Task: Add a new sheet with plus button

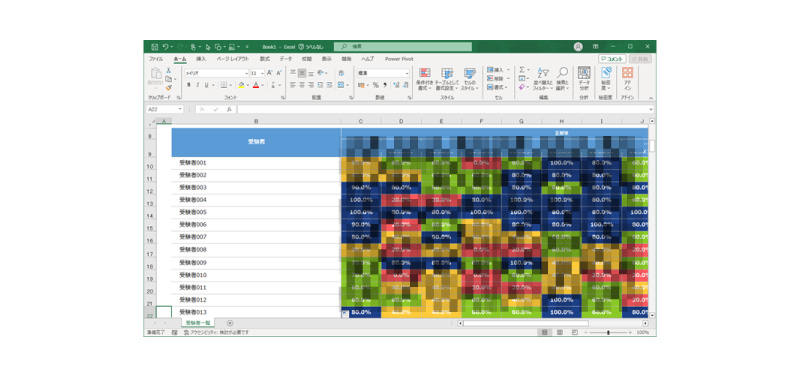Action: click(230, 323)
